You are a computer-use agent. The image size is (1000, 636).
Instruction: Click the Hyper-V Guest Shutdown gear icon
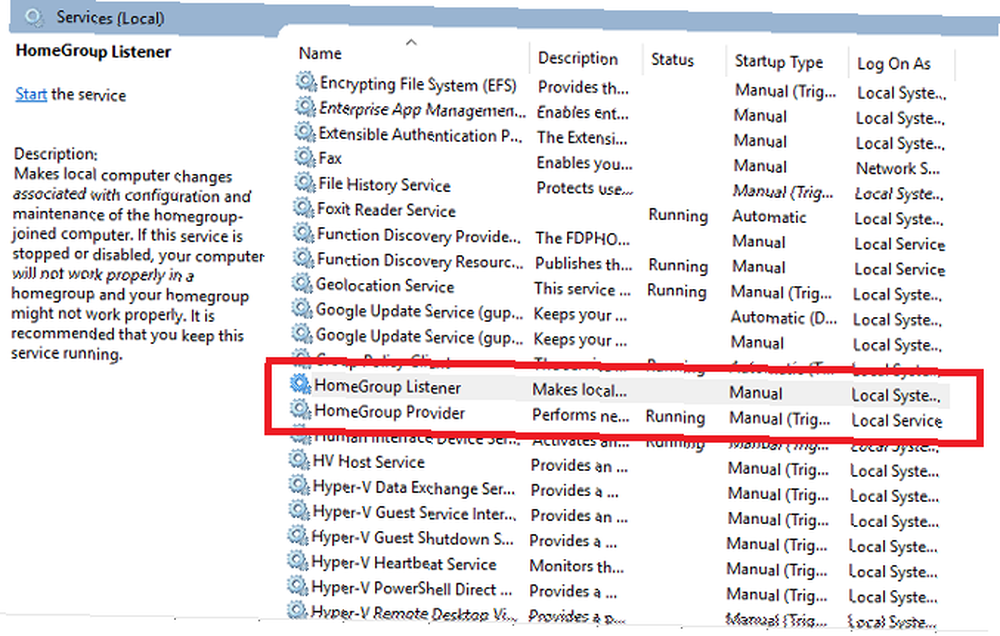click(x=298, y=536)
